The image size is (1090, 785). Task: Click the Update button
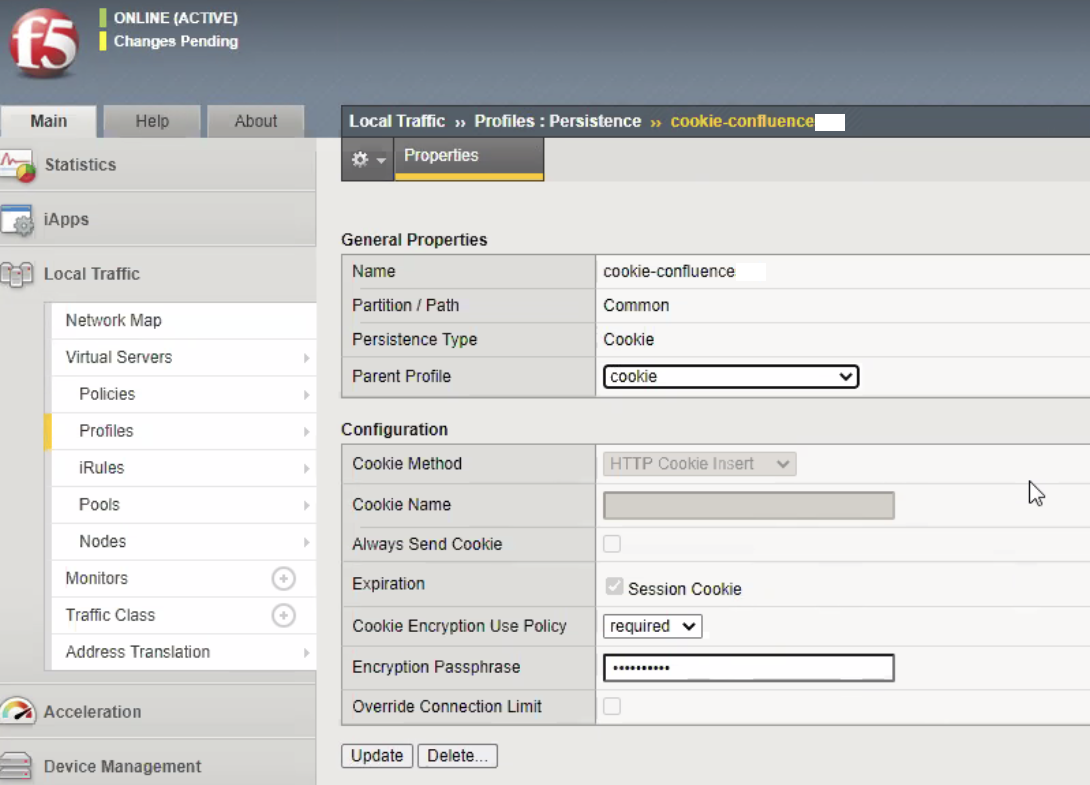click(377, 756)
